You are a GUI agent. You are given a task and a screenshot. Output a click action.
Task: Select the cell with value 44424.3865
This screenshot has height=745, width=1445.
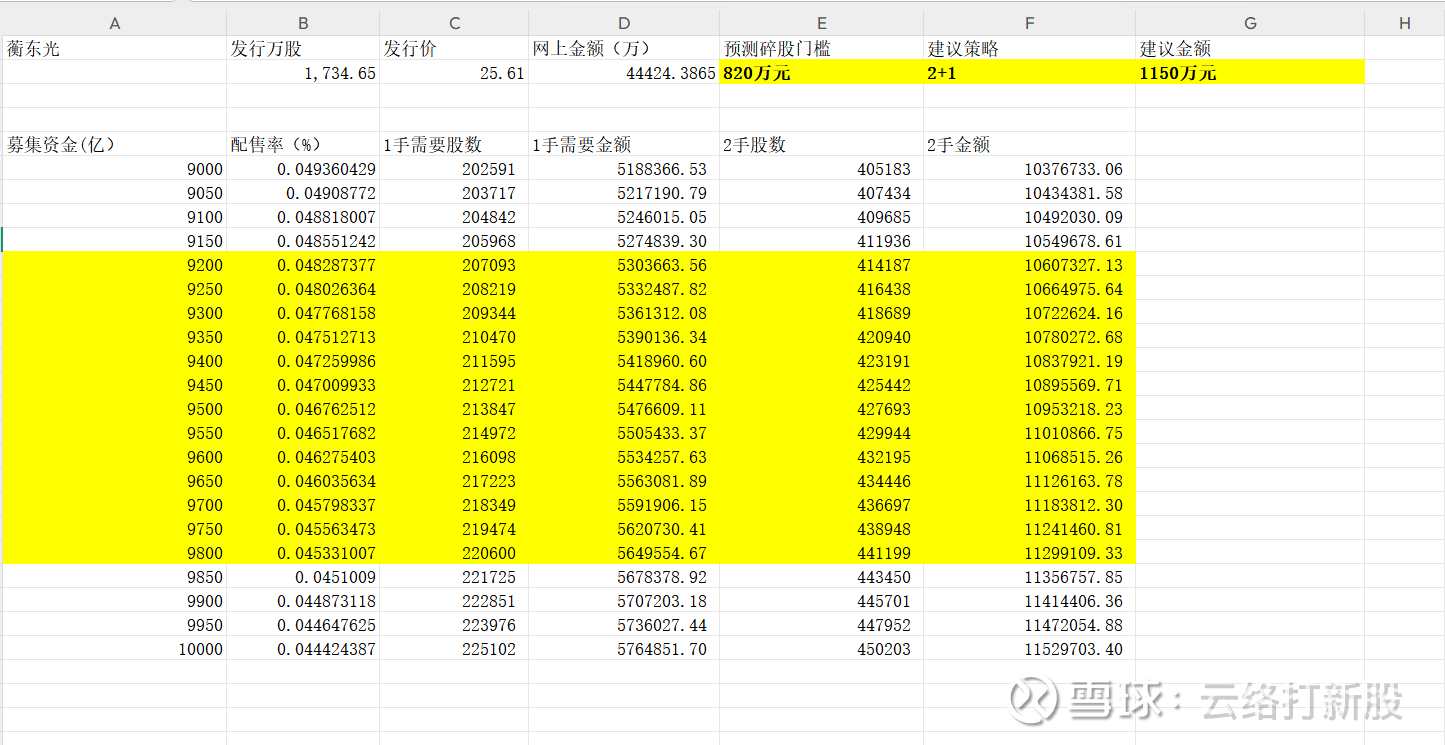[624, 72]
